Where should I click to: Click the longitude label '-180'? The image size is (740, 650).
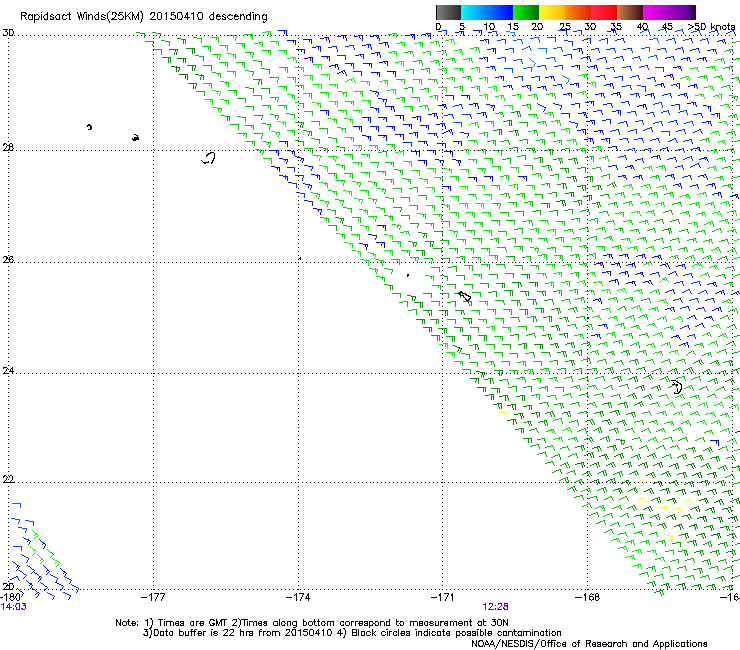pyautogui.click(x=10, y=596)
